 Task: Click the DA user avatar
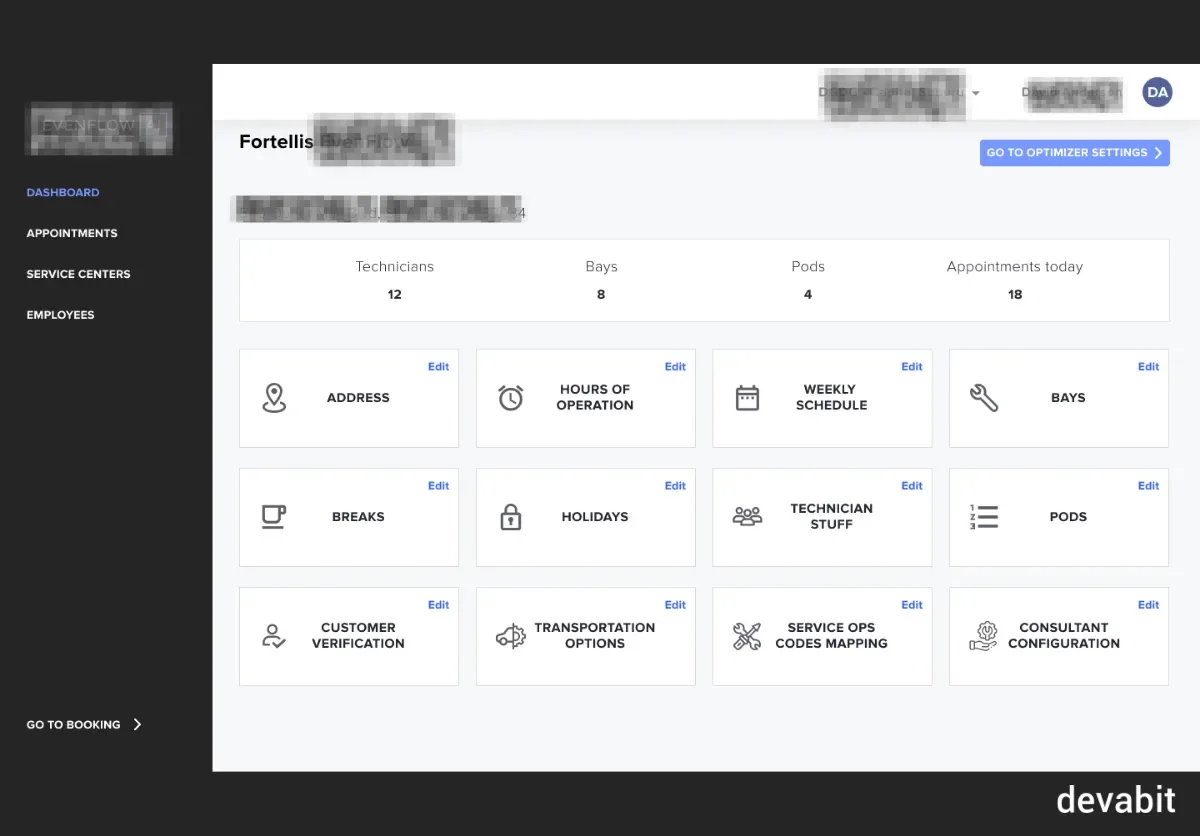[x=1157, y=92]
